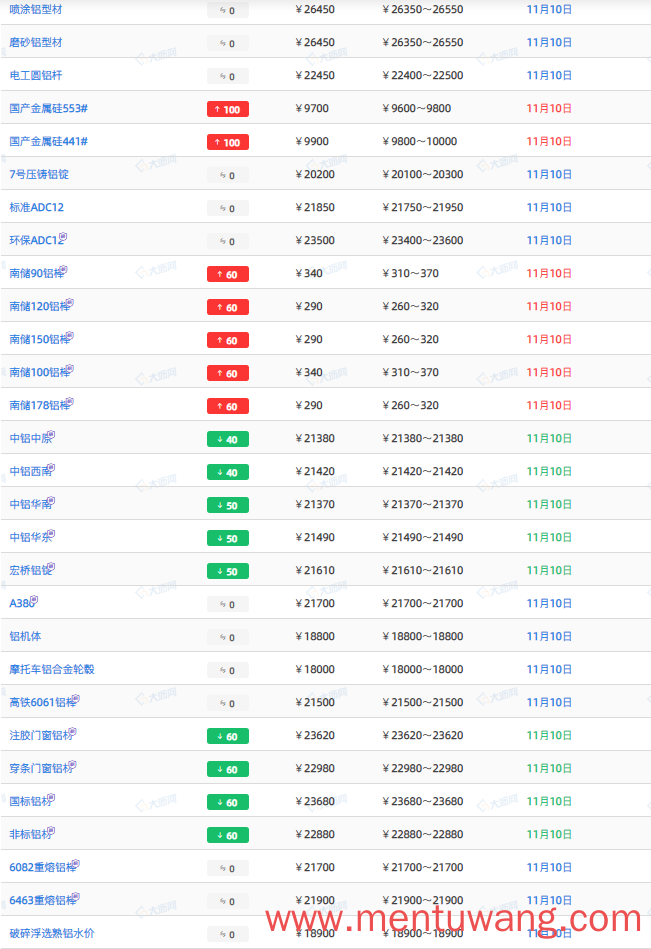Click the price range ¥20100~20300

[x=423, y=174]
